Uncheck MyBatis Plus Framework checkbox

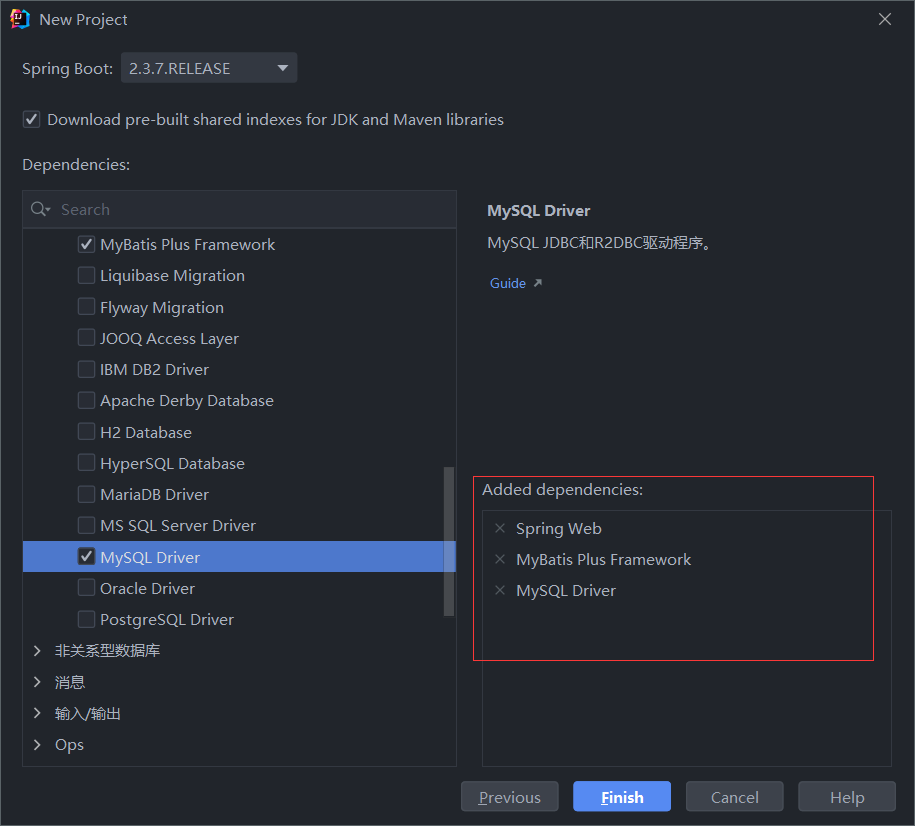tap(86, 244)
